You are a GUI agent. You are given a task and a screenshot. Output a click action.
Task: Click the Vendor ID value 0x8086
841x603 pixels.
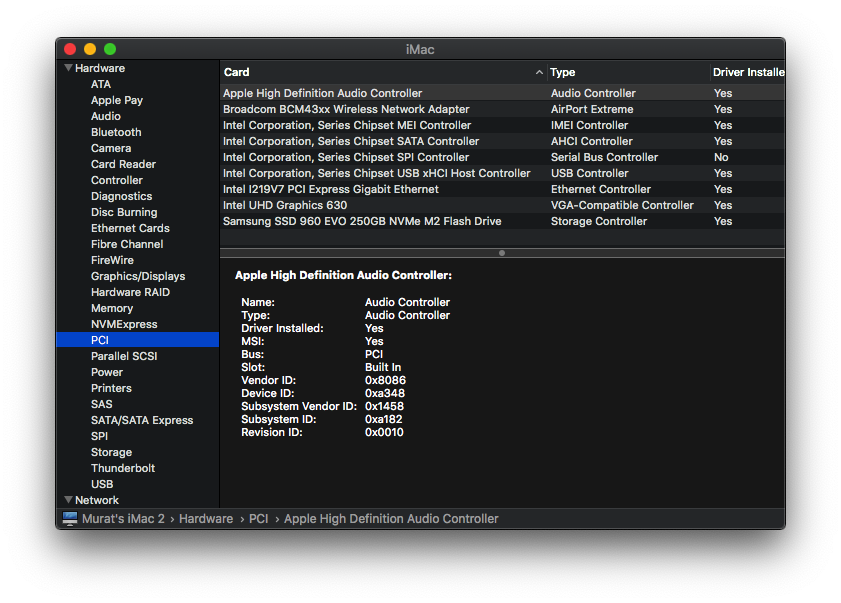[386, 380]
